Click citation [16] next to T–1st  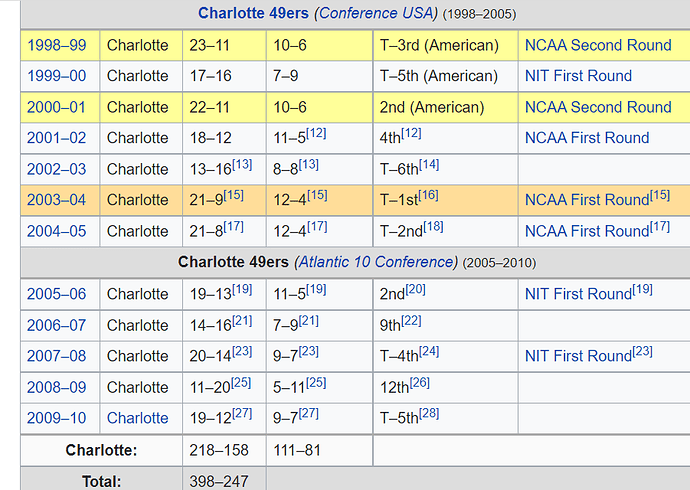428,195
